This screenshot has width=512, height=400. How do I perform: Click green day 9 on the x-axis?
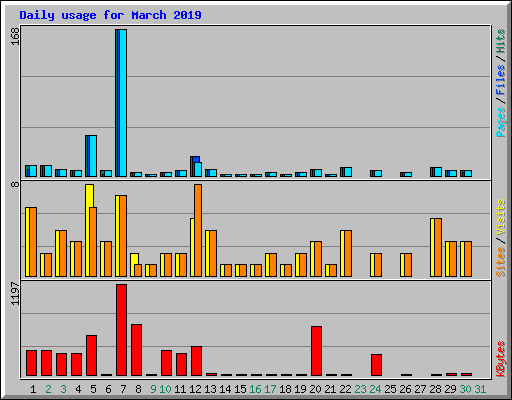click(153, 389)
